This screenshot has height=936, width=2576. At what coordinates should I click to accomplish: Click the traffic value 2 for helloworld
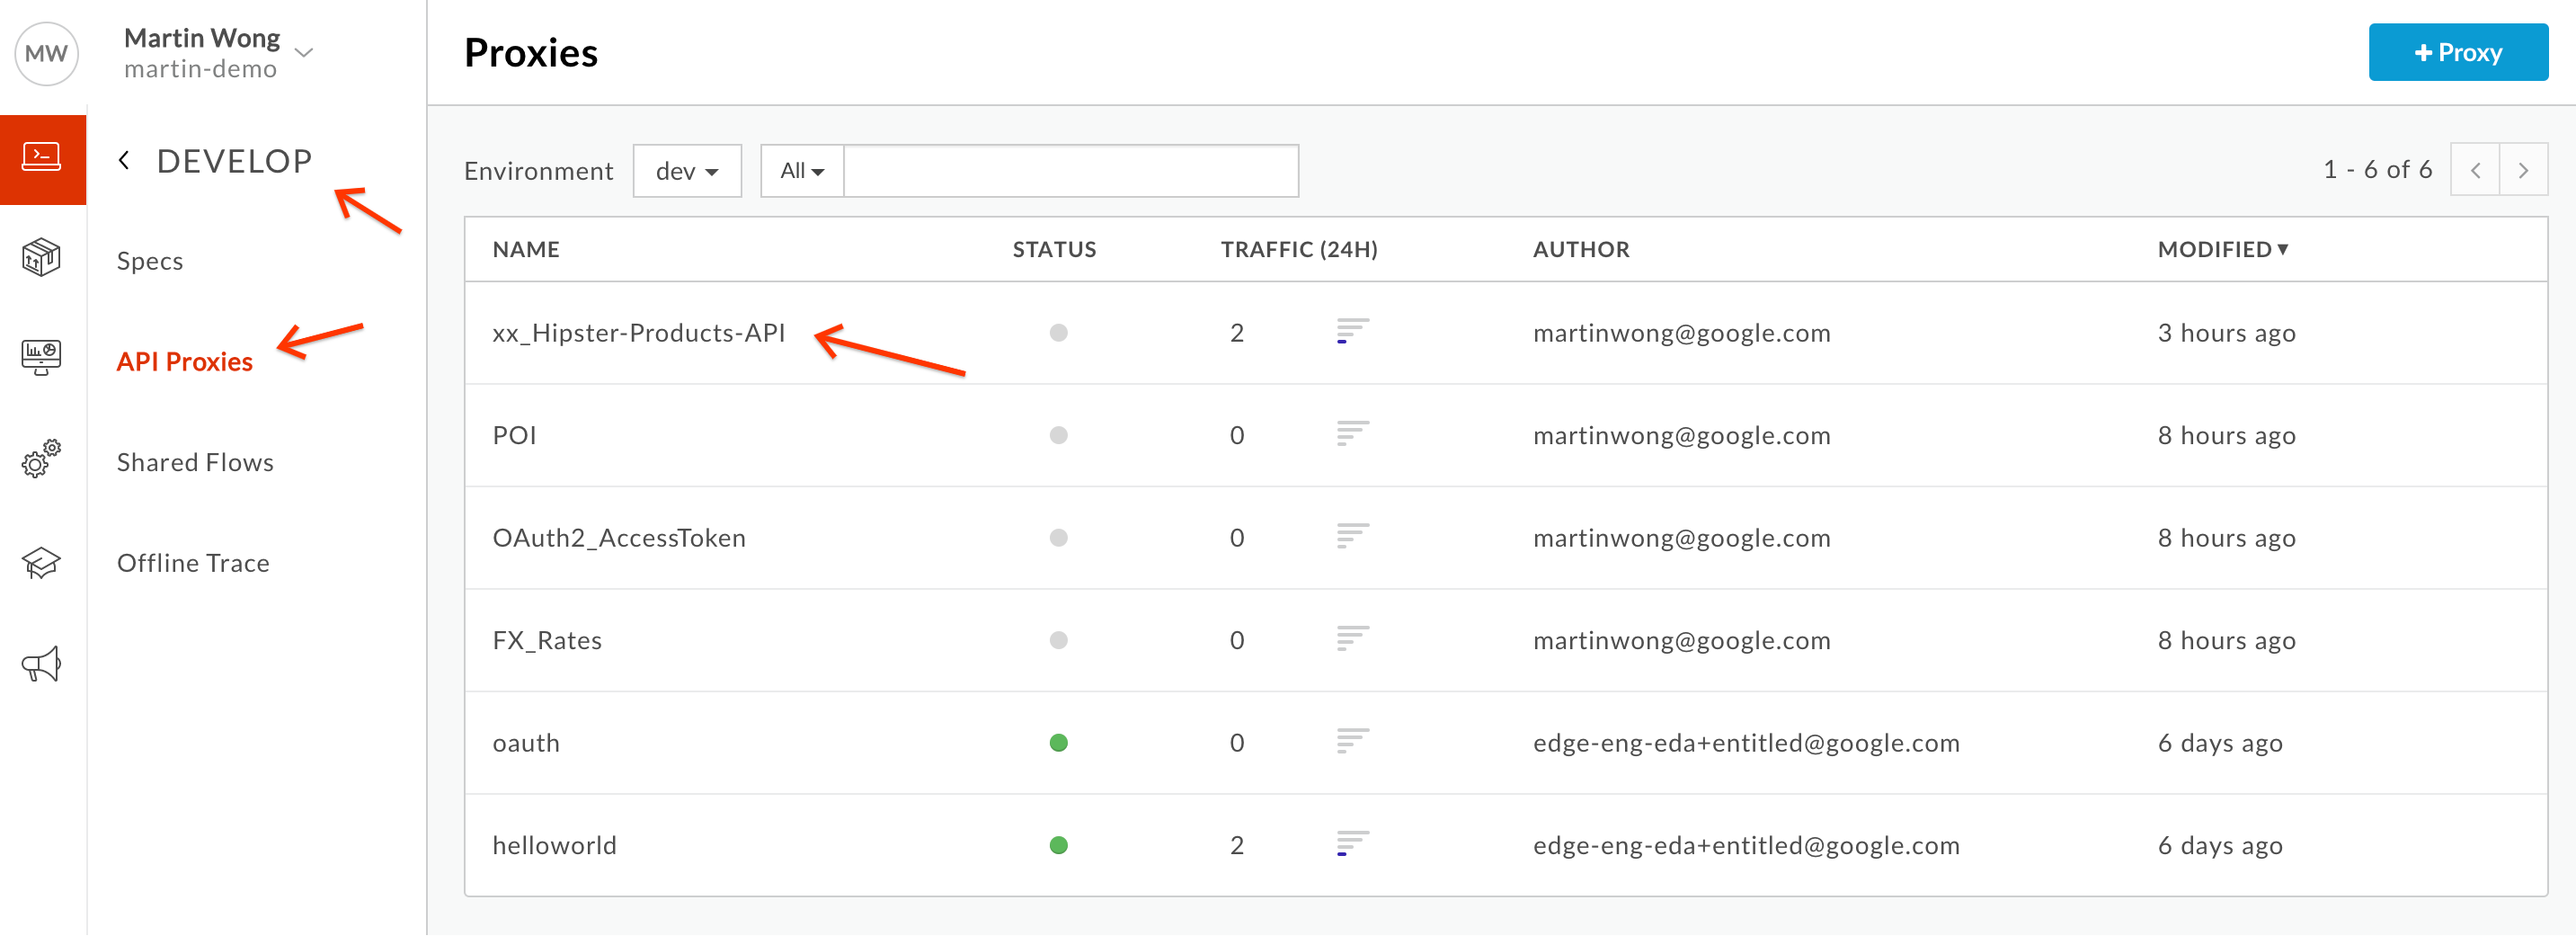tap(1237, 845)
